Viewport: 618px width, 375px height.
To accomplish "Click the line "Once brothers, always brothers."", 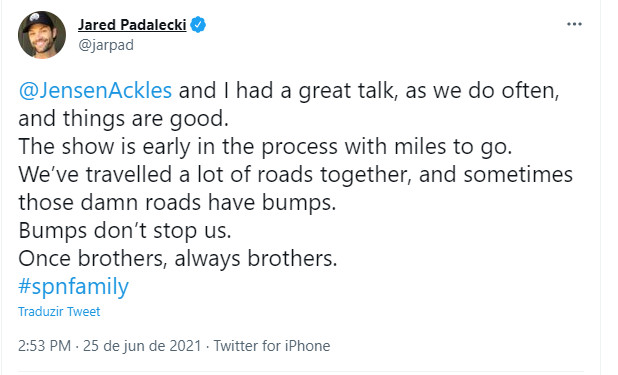I will [178, 259].
